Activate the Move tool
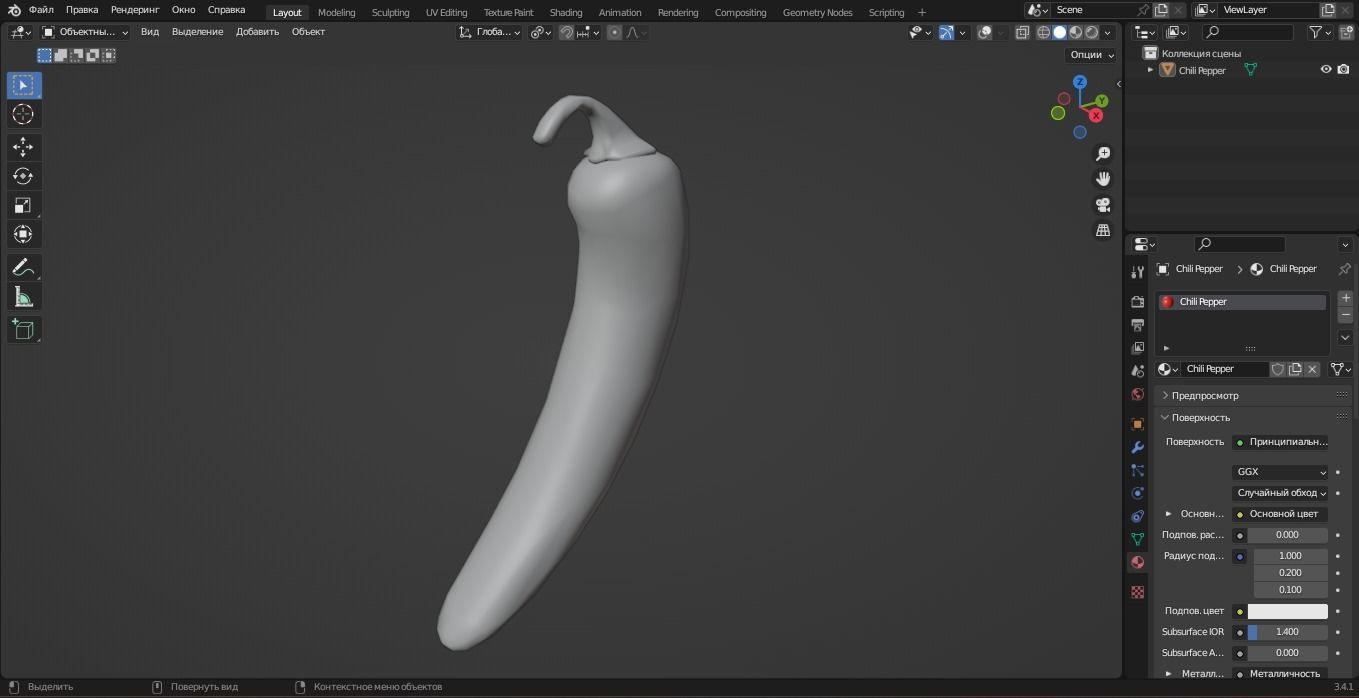The image size is (1359, 698). pyautogui.click(x=23, y=147)
